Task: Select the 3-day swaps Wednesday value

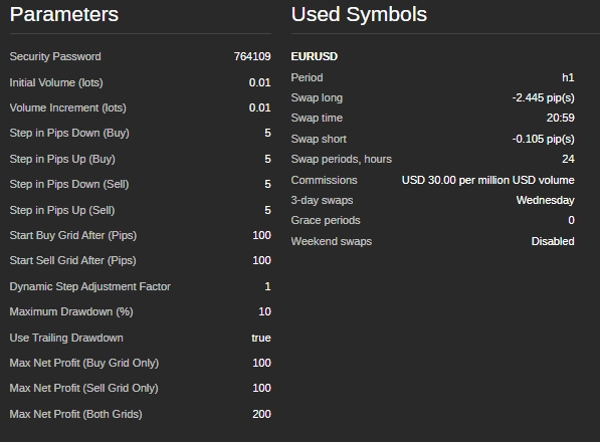Action: click(x=545, y=200)
